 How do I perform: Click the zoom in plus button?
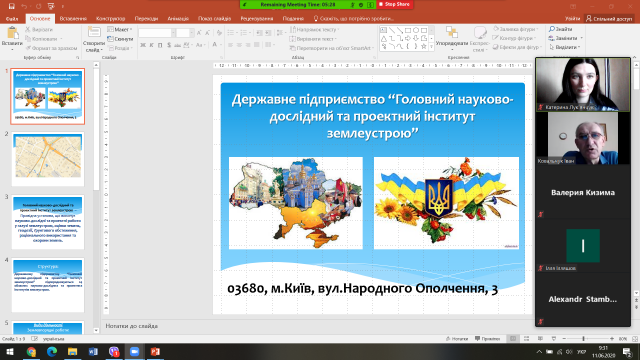[612, 339]
